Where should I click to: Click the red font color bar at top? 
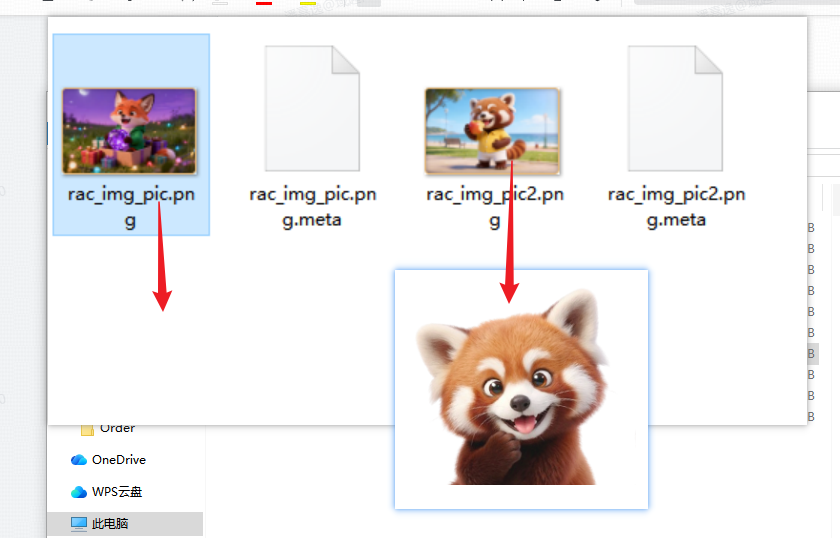[264, 3]
